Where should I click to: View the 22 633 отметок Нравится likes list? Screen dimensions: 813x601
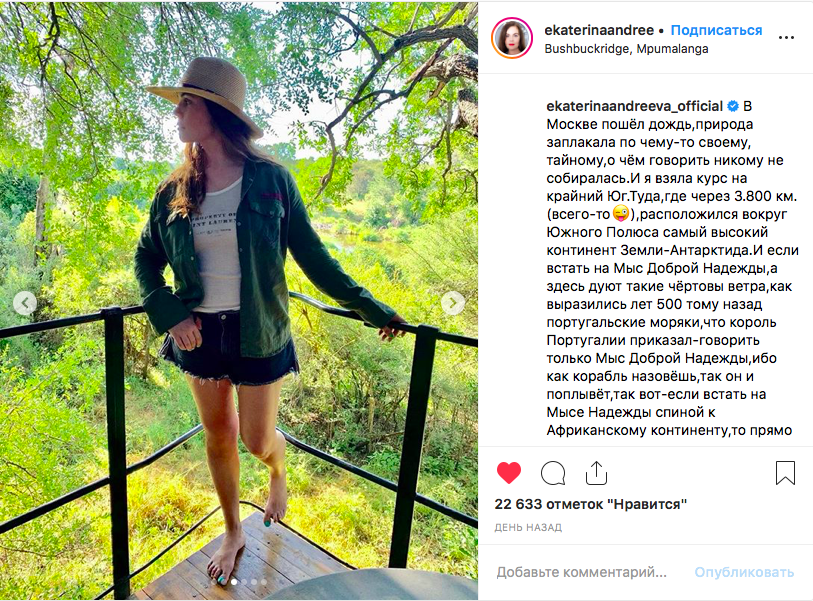coord(591,504)
